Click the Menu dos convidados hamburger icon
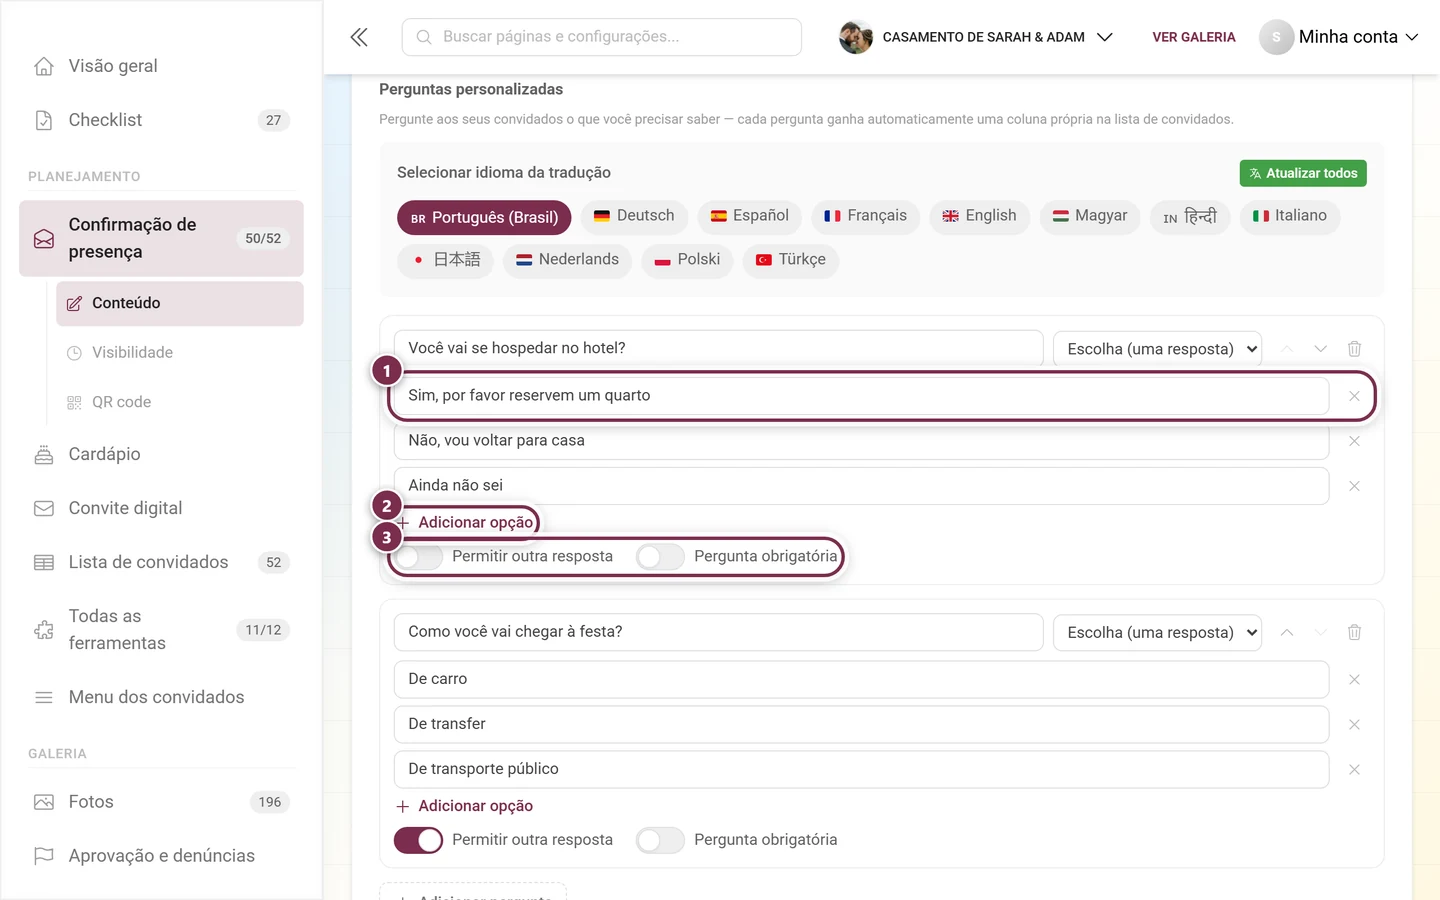This screenshot has width=1440, height=900. (x=44, y=697)
